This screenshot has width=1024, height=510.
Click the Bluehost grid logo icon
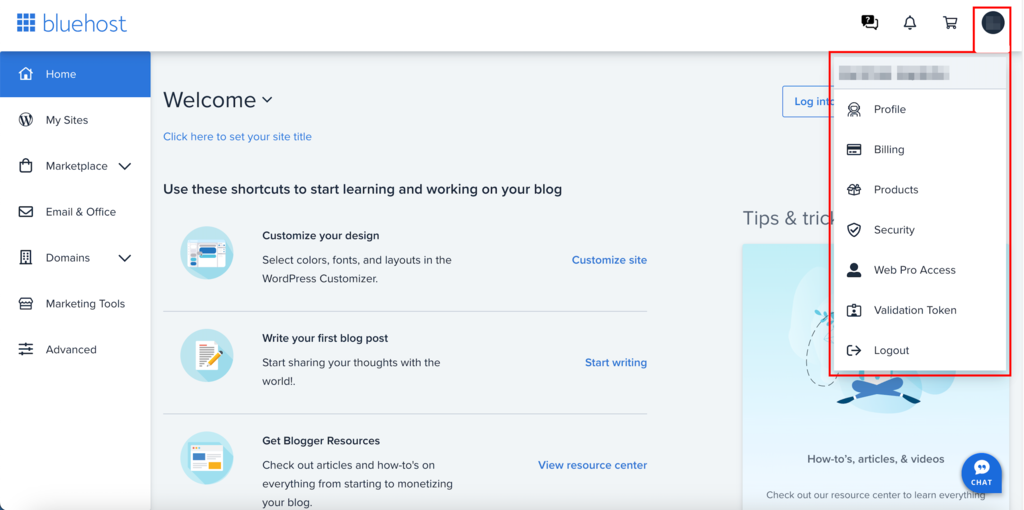[x=26, y=23]
